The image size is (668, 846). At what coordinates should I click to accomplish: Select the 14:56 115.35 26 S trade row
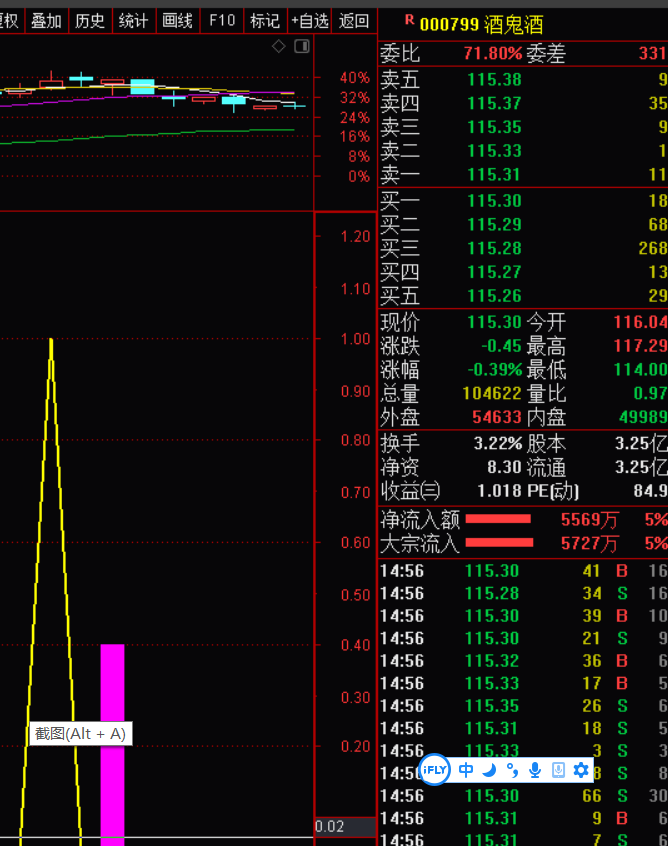523,706
